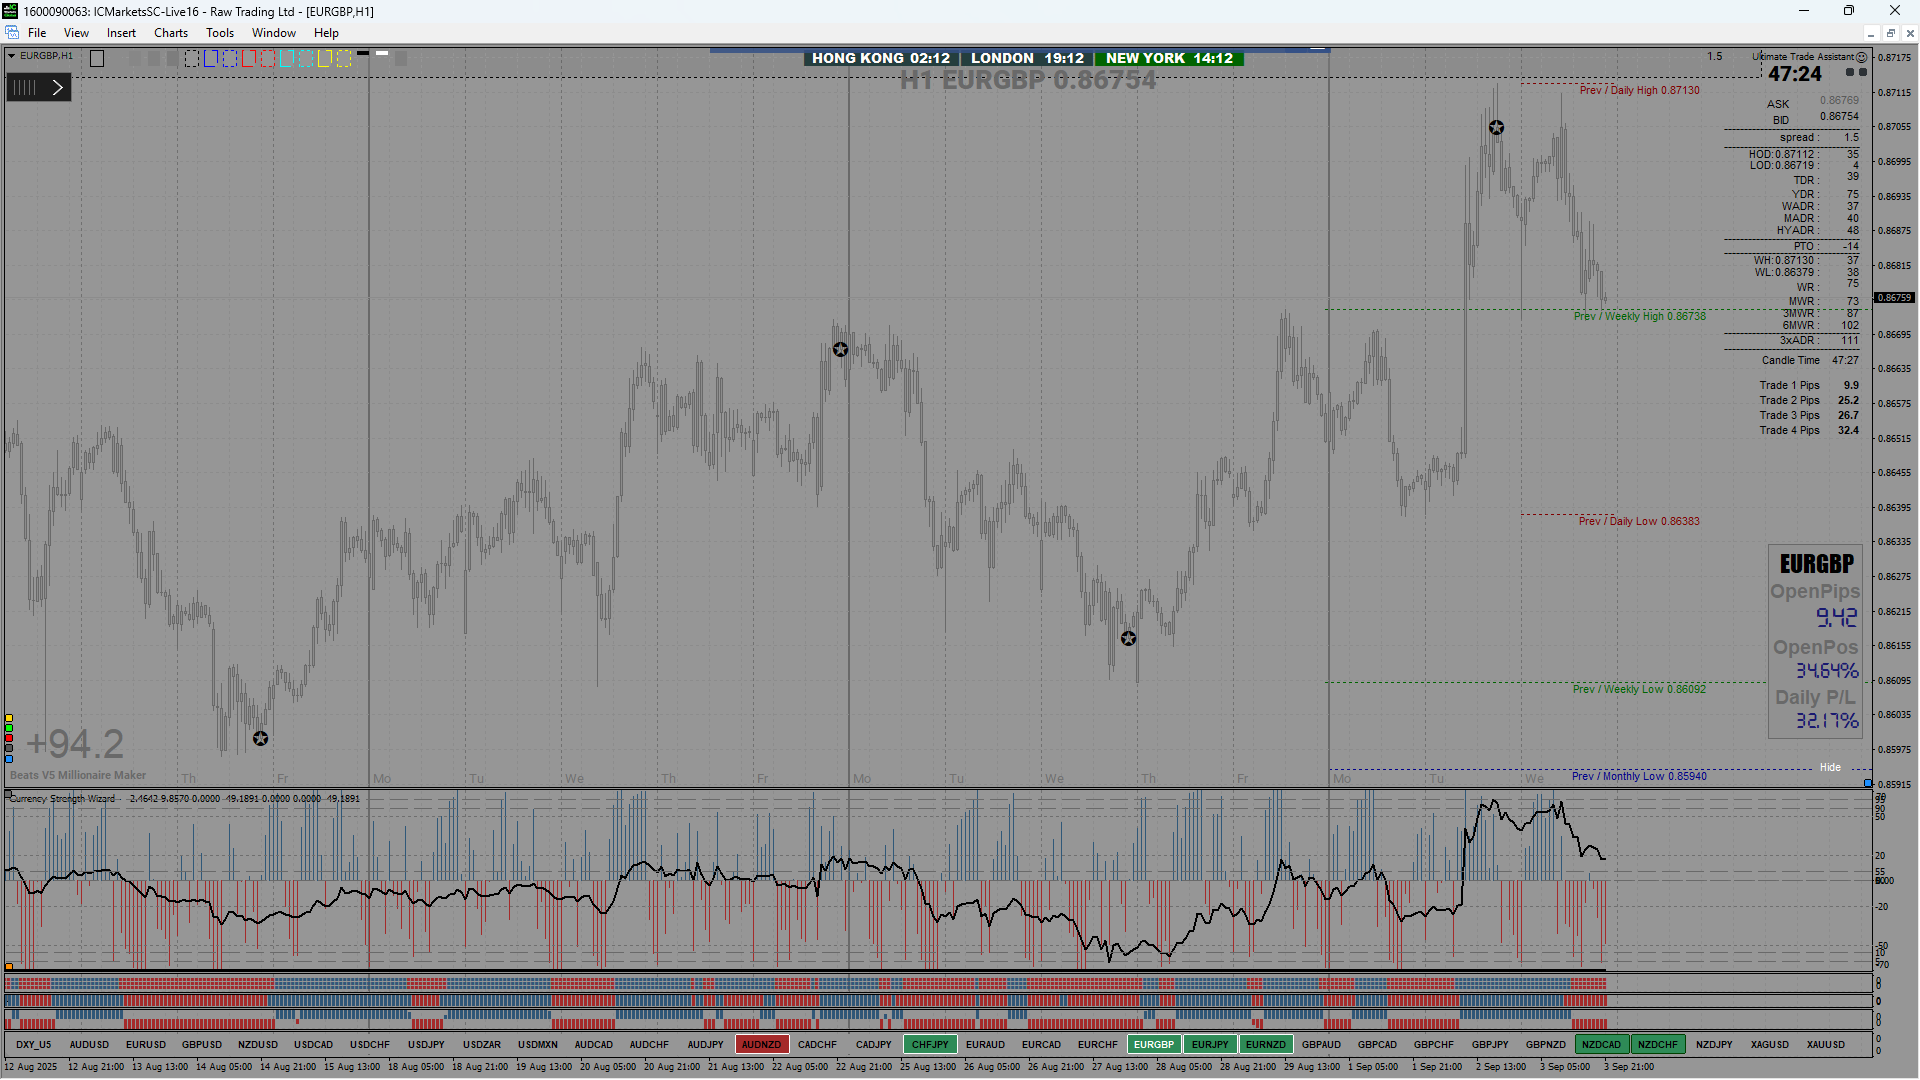Switch to the AUDNZD symbol button
Image resolution: width=1920 pixels, height=1080 pixels.
pyautogui.click(x=761, y=1044)
